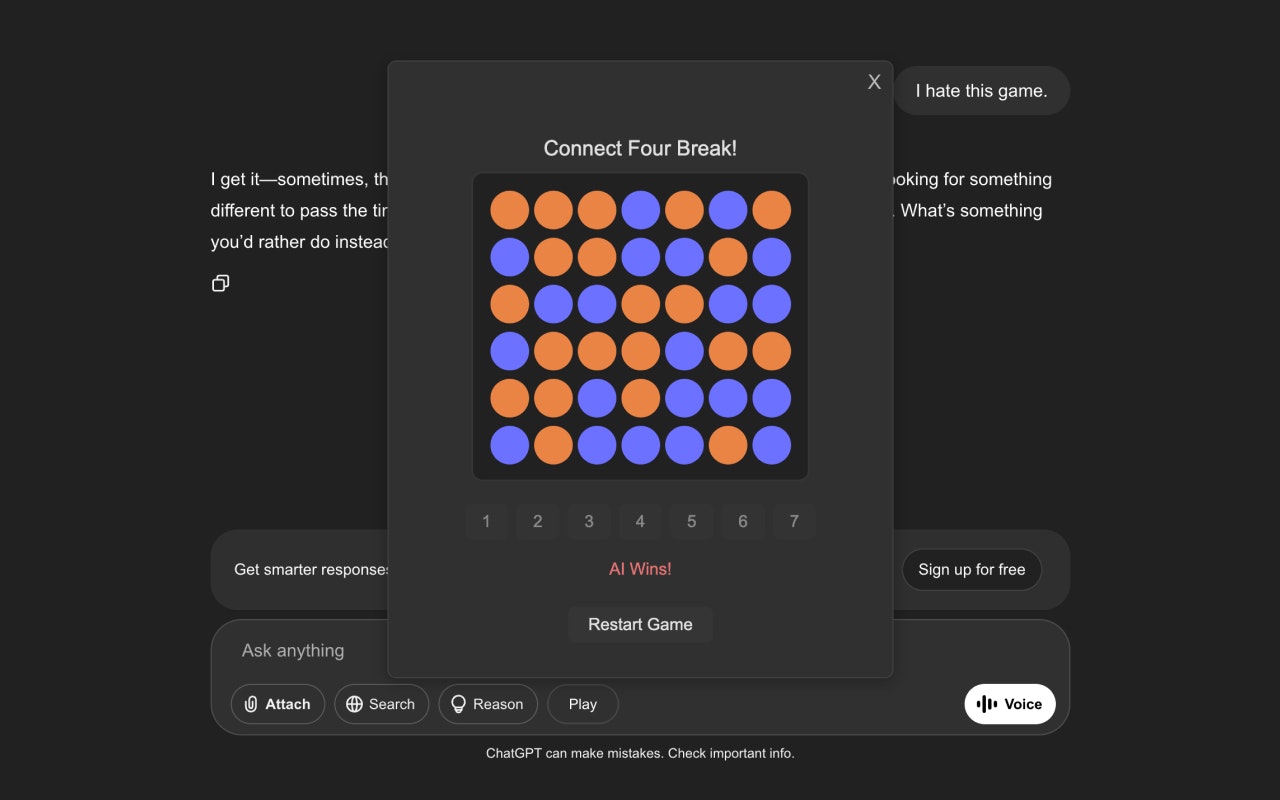Select the Play option in the composer

point(582,704)
